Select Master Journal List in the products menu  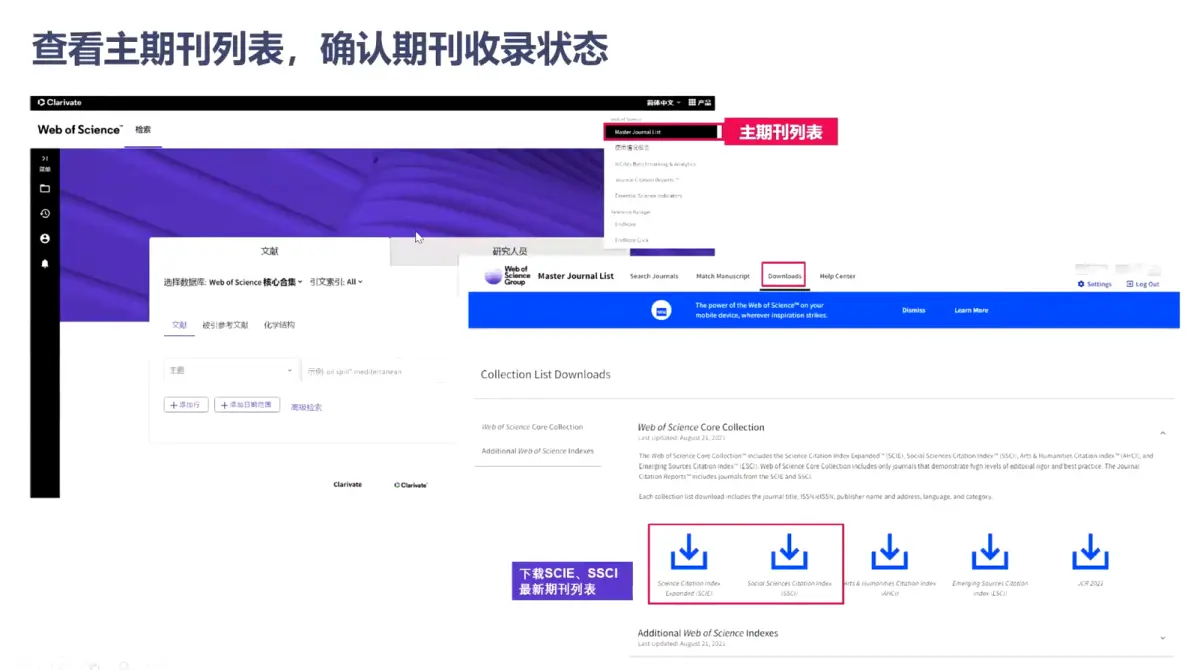[x=662, y=132]
